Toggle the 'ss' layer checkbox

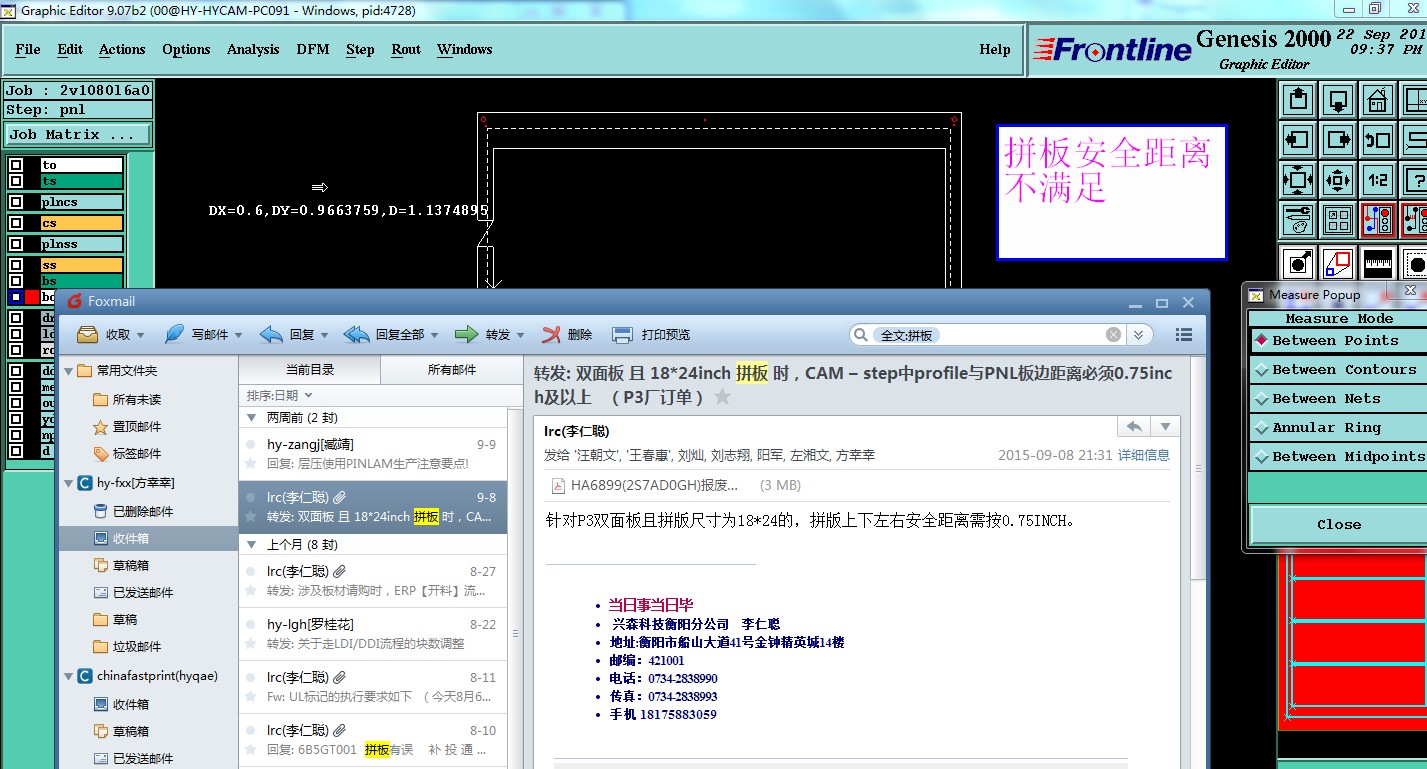coord(15,265)
